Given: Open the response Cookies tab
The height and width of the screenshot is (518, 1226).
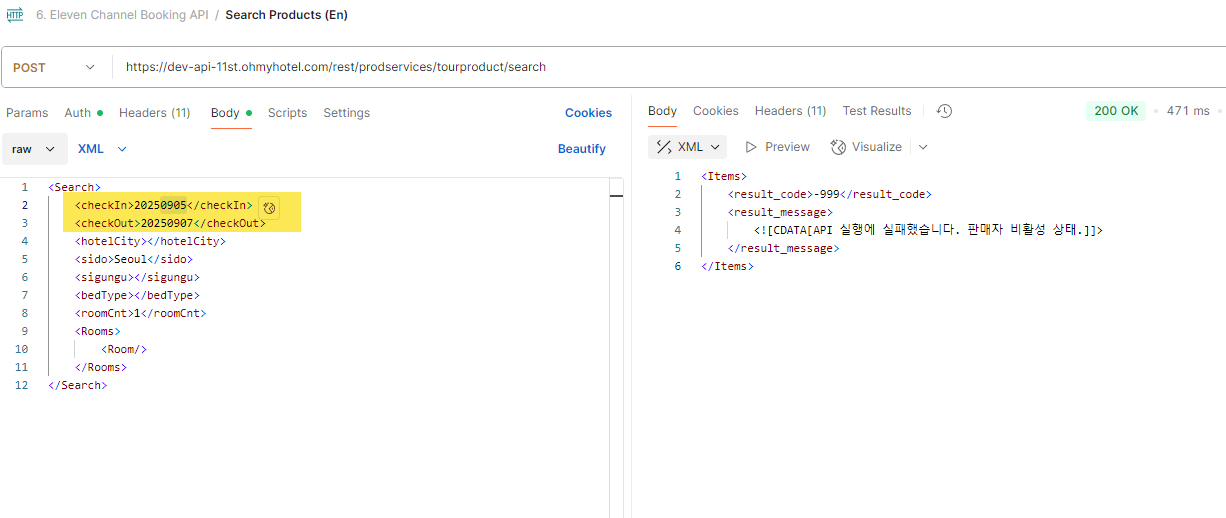Looking at the screenshot, I should [x=715, y=111].
